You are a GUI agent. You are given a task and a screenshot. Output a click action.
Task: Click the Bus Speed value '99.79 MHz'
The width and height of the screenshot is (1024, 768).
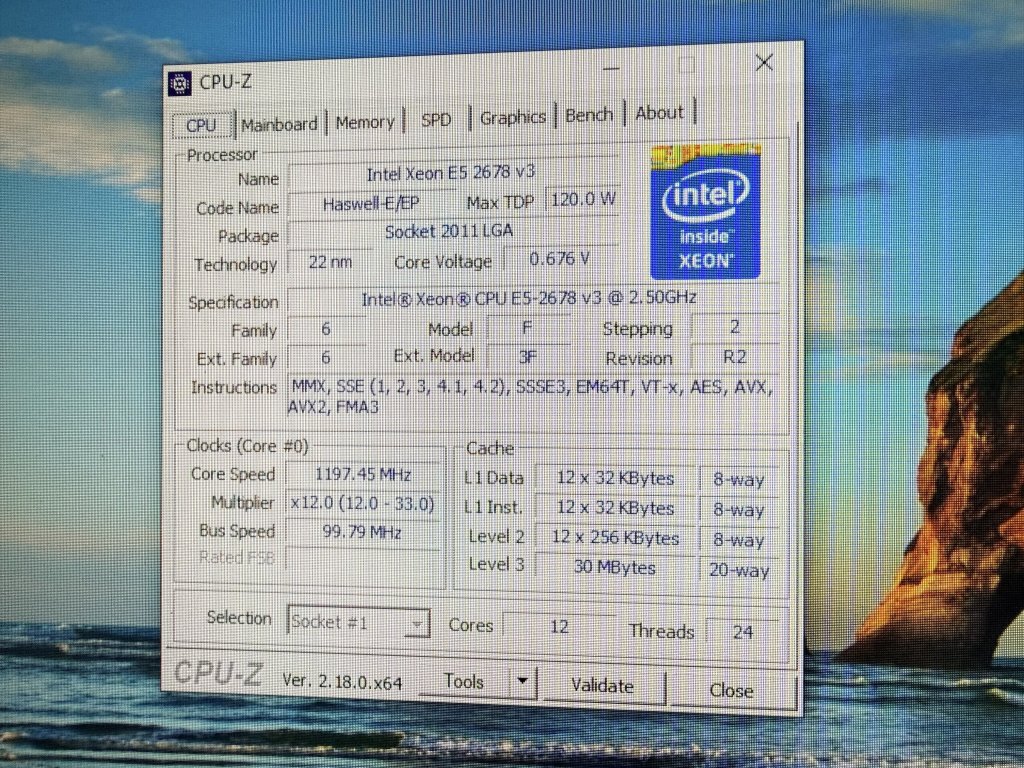[x=363, y=532]
